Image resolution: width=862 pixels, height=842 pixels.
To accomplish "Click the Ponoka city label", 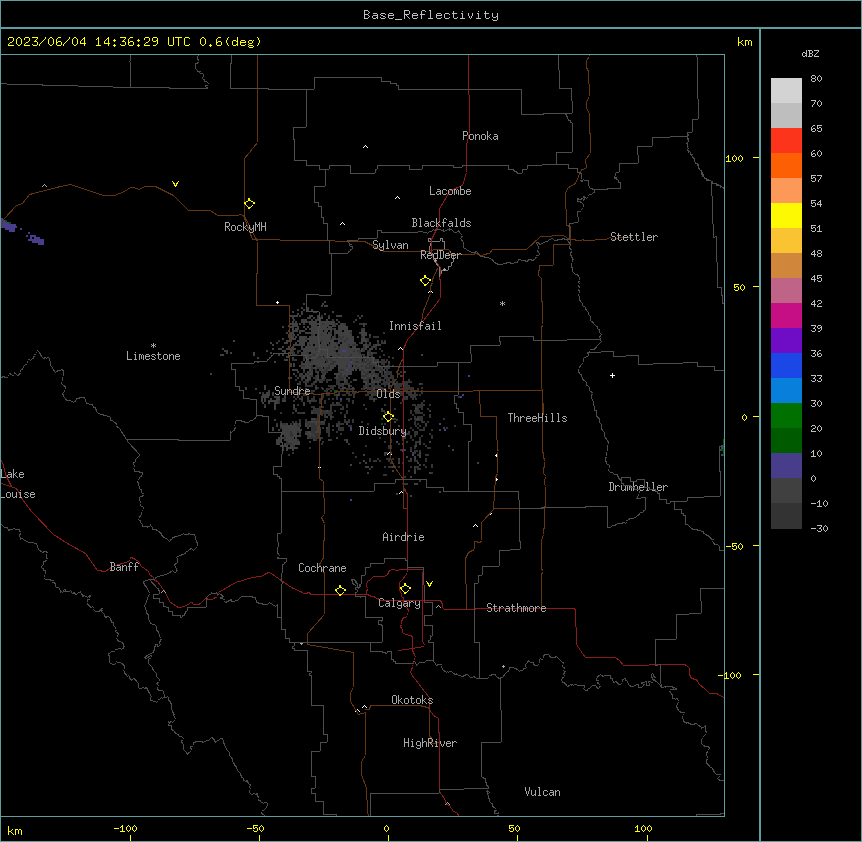I will 480,136.
